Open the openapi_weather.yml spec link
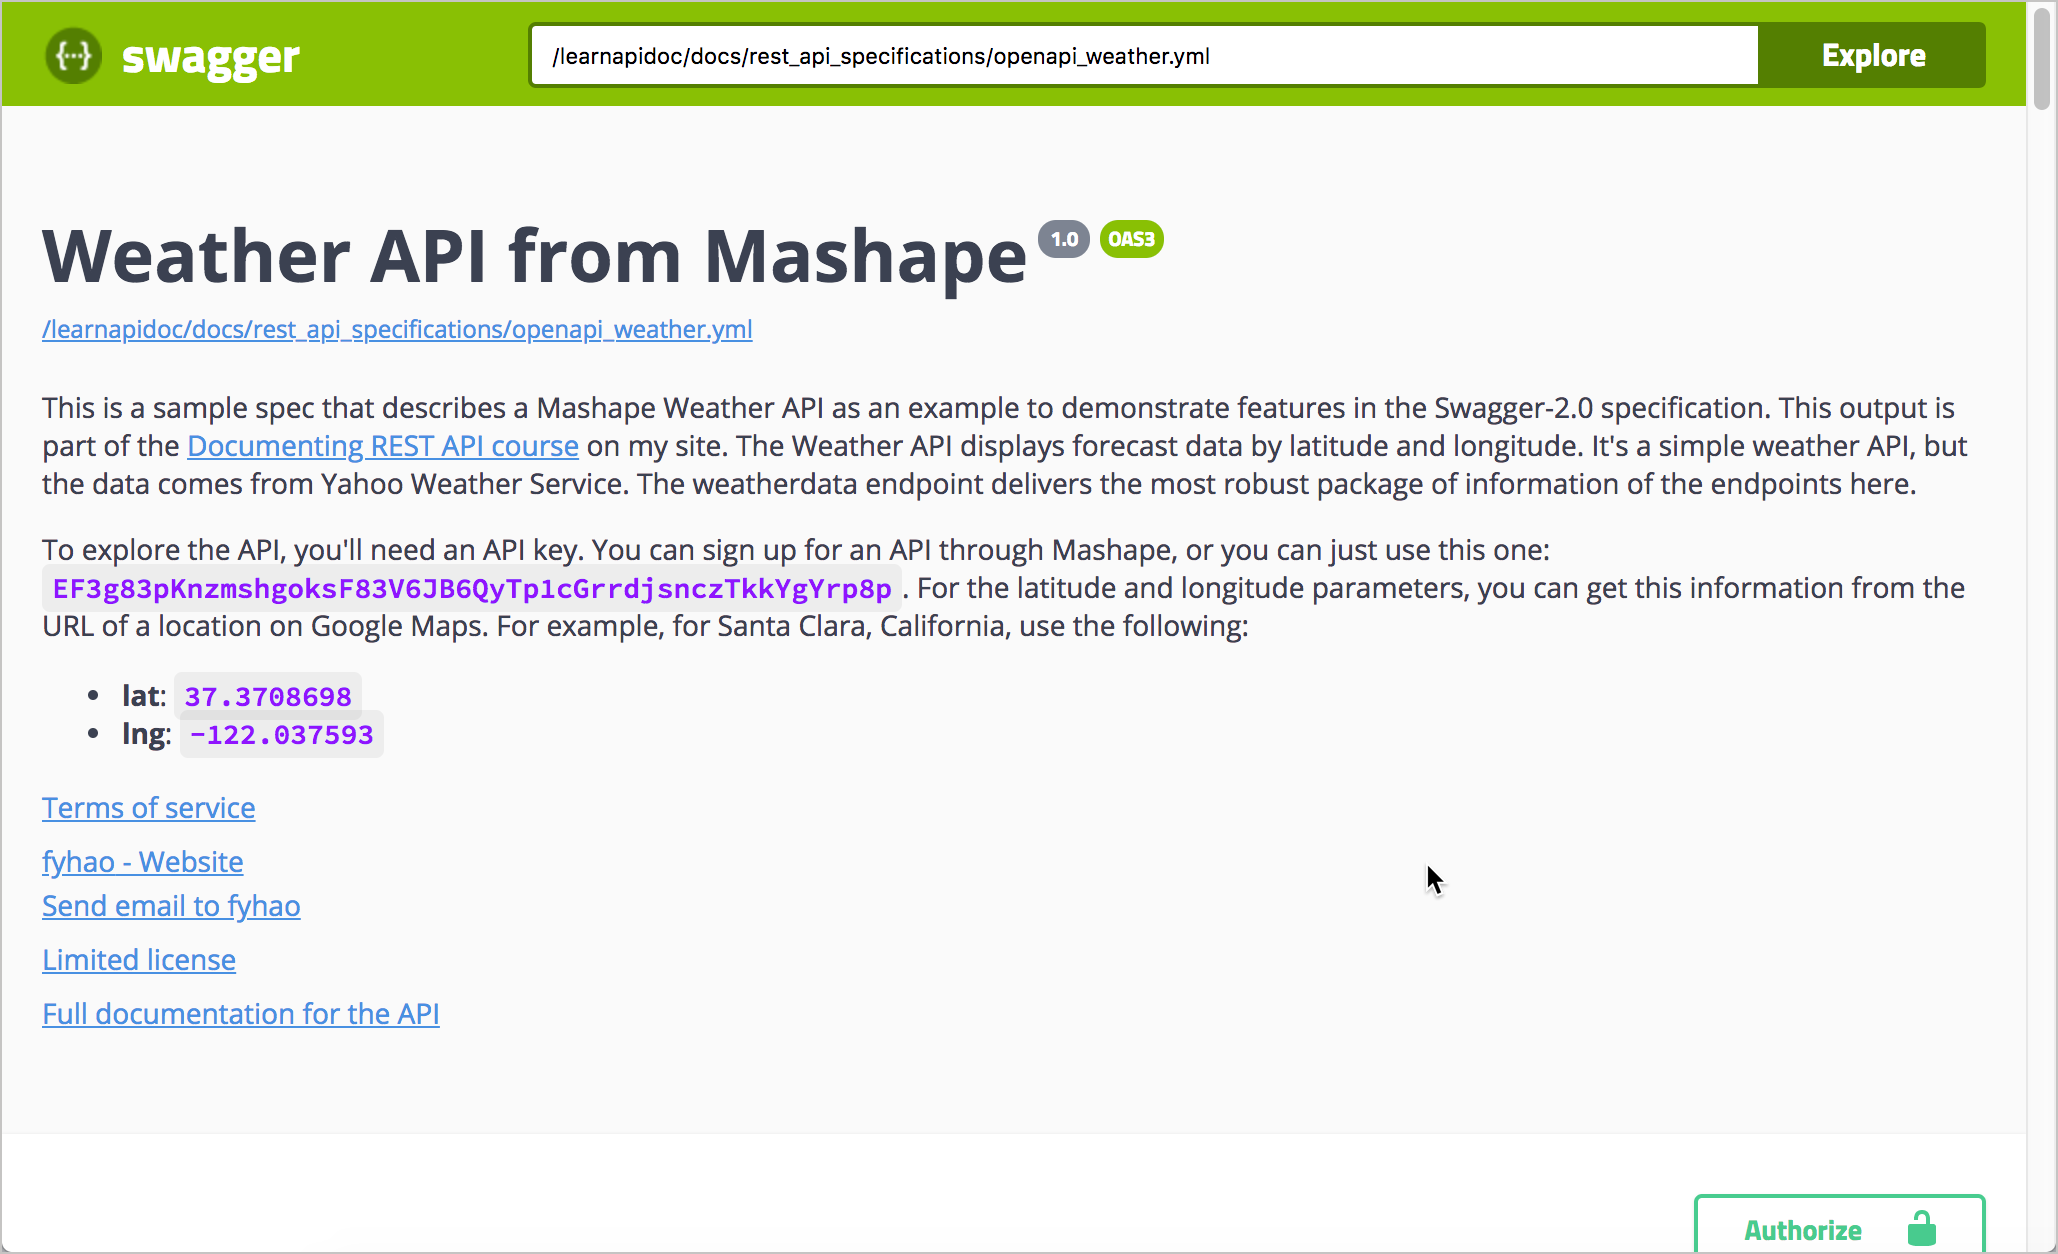 pos(396,330)
